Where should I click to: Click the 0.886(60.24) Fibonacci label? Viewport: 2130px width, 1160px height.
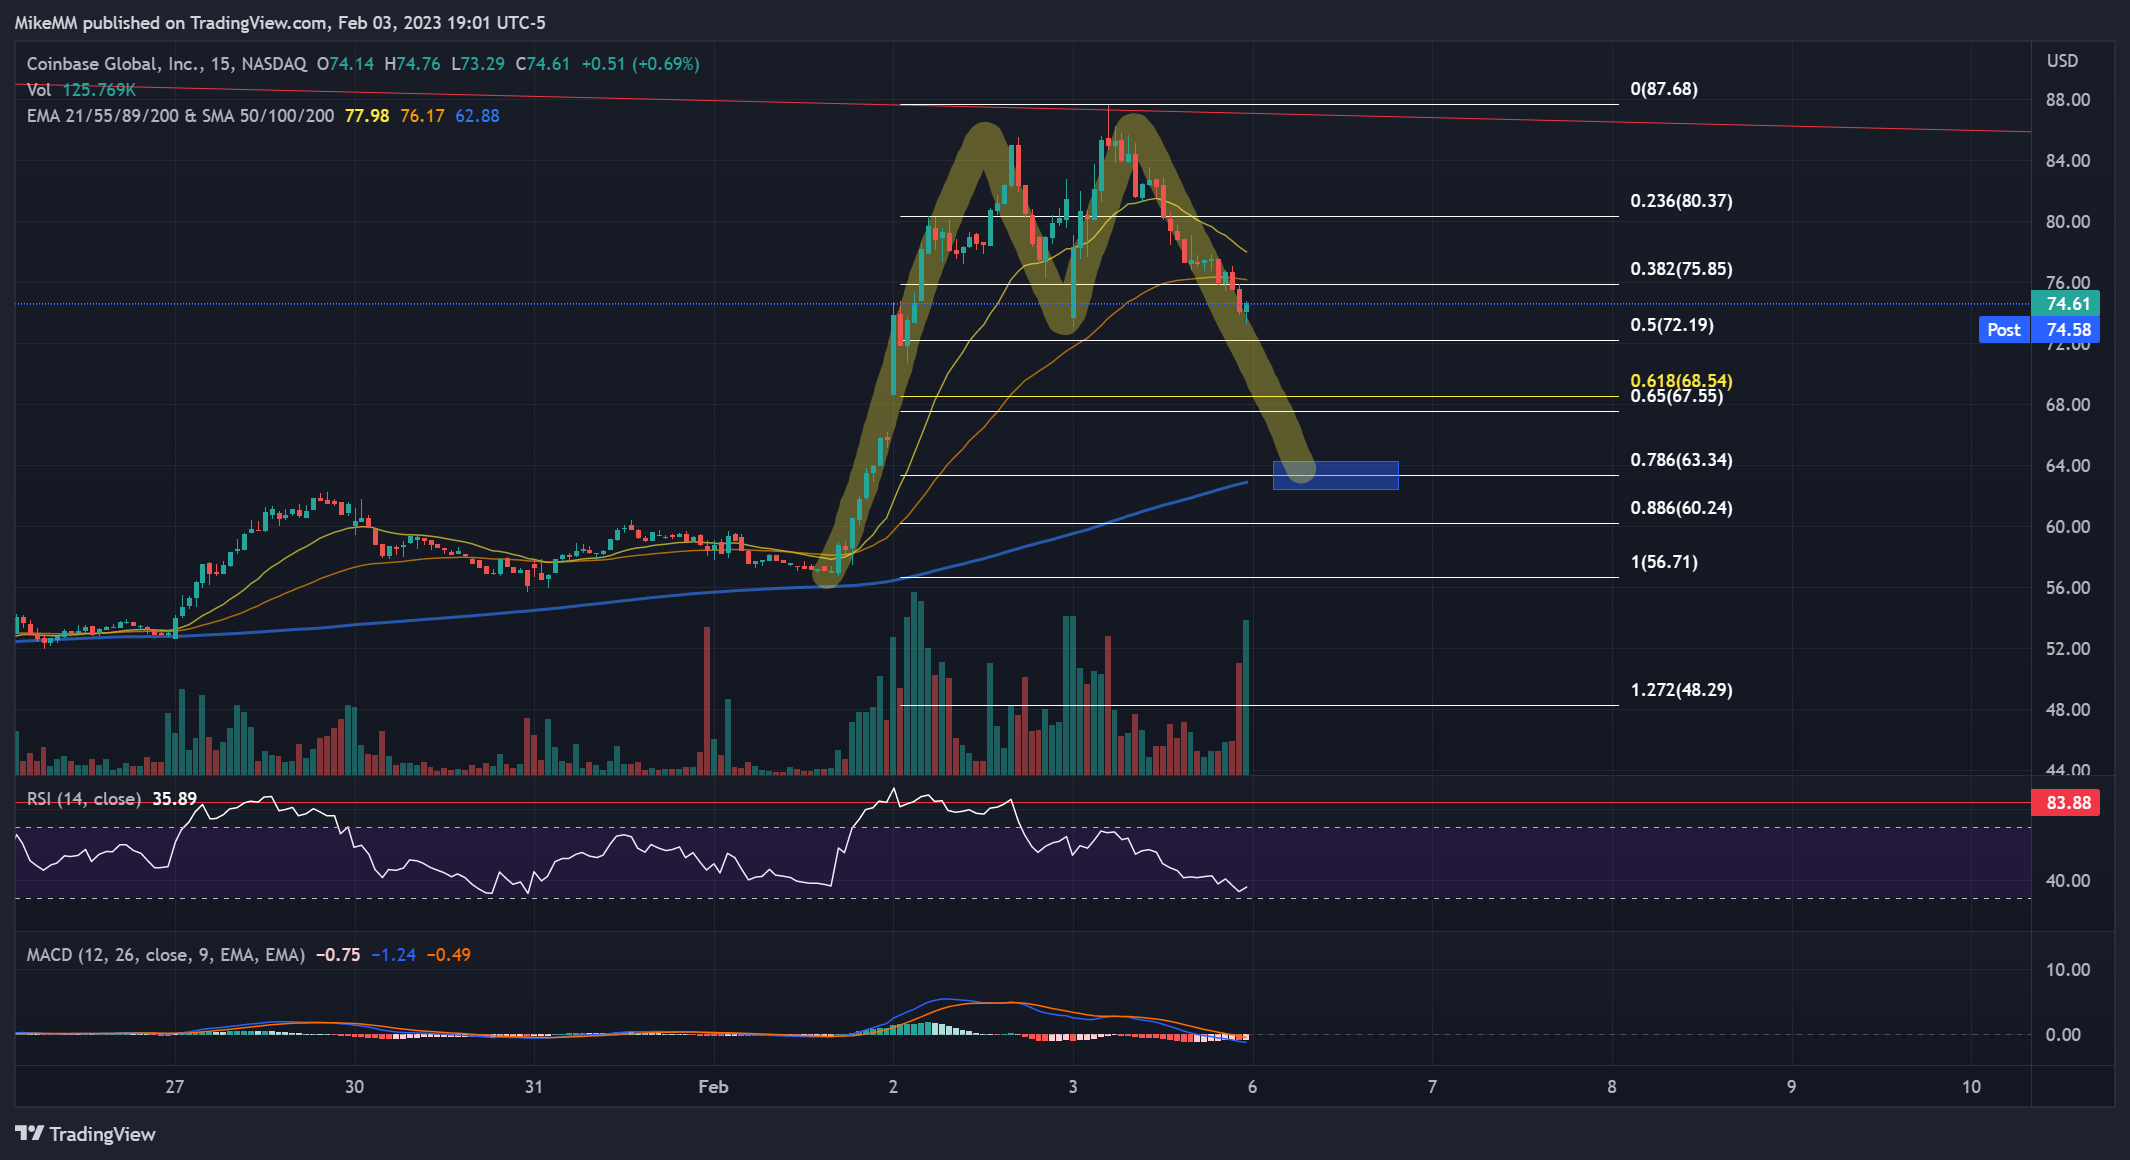(x=1681, y=508)
